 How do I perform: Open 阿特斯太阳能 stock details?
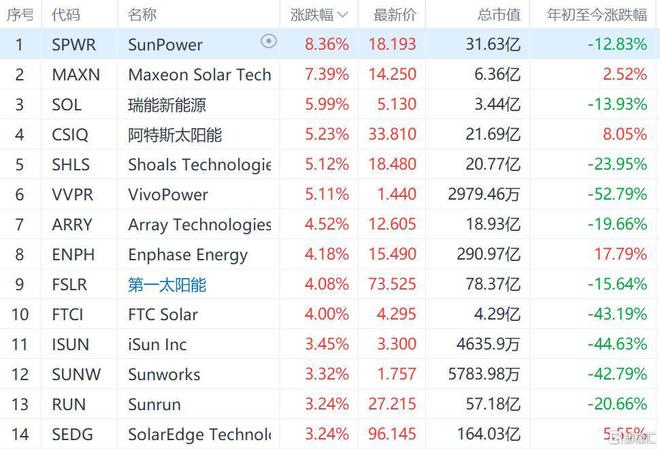[175, 135]
